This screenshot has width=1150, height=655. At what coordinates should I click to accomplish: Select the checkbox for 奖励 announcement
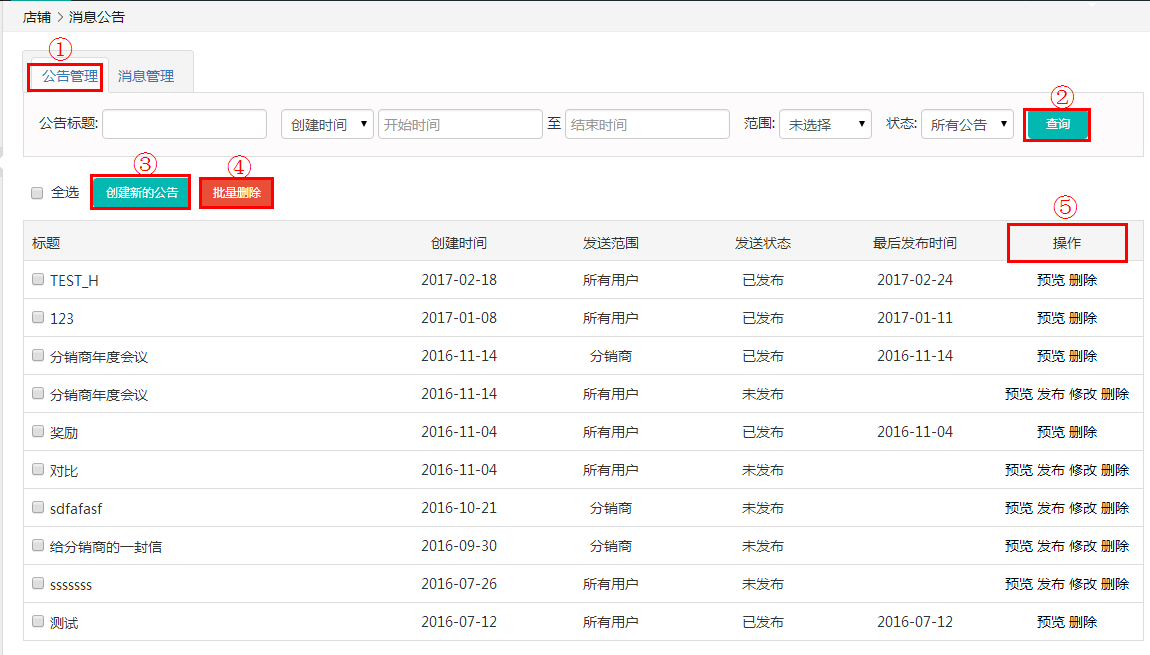(38, 432)
